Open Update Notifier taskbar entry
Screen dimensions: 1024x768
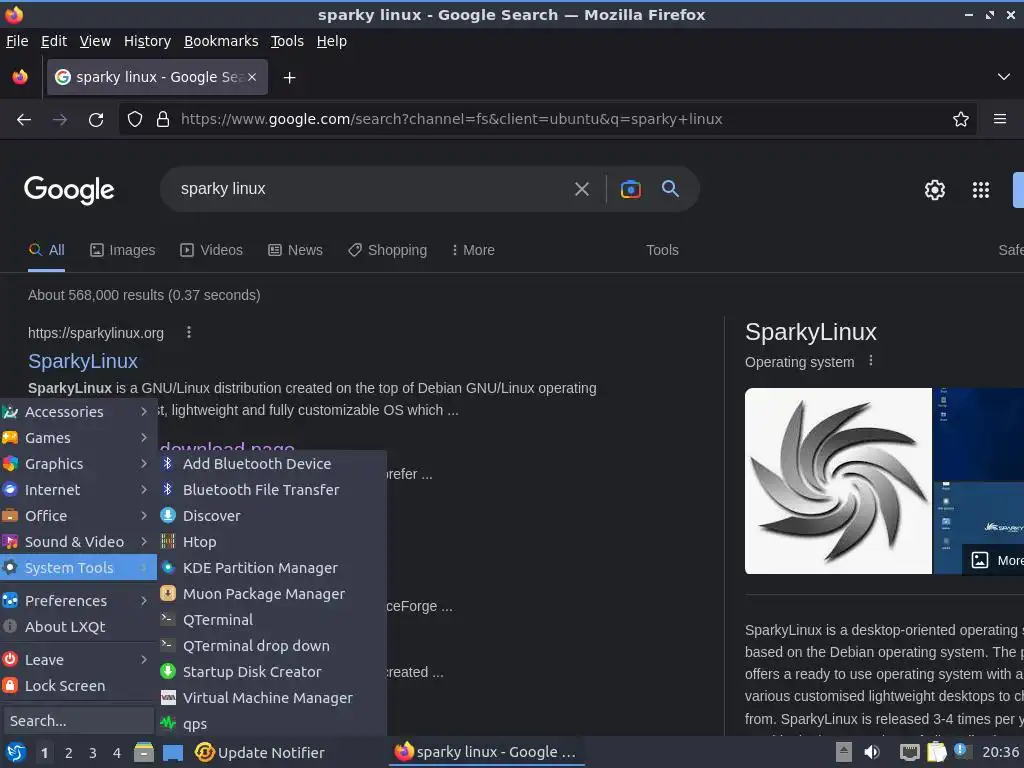pyautogui.click(x=260, y=753)
